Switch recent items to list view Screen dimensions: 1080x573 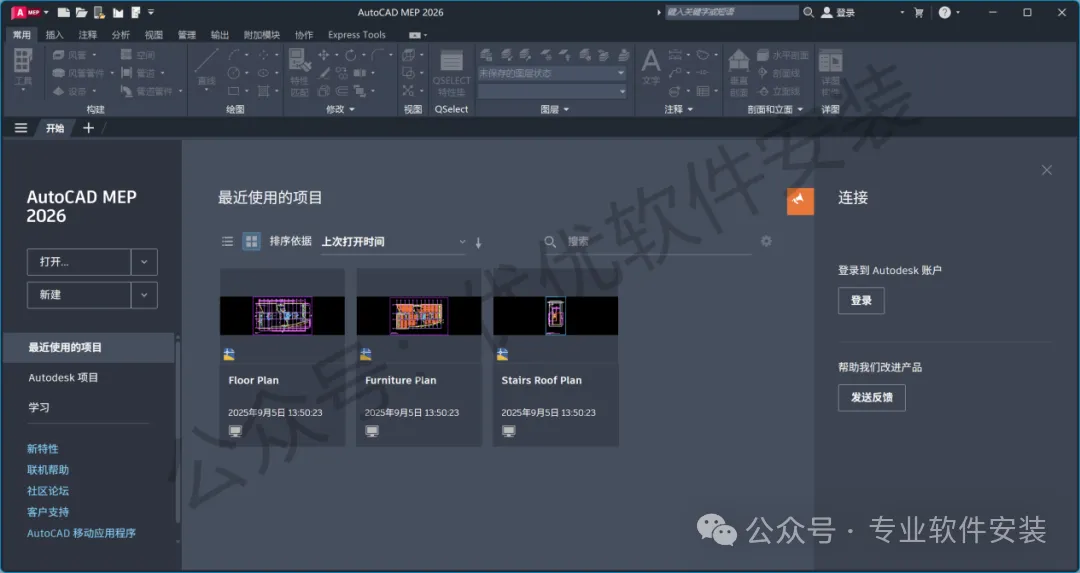tap(227, 241)
